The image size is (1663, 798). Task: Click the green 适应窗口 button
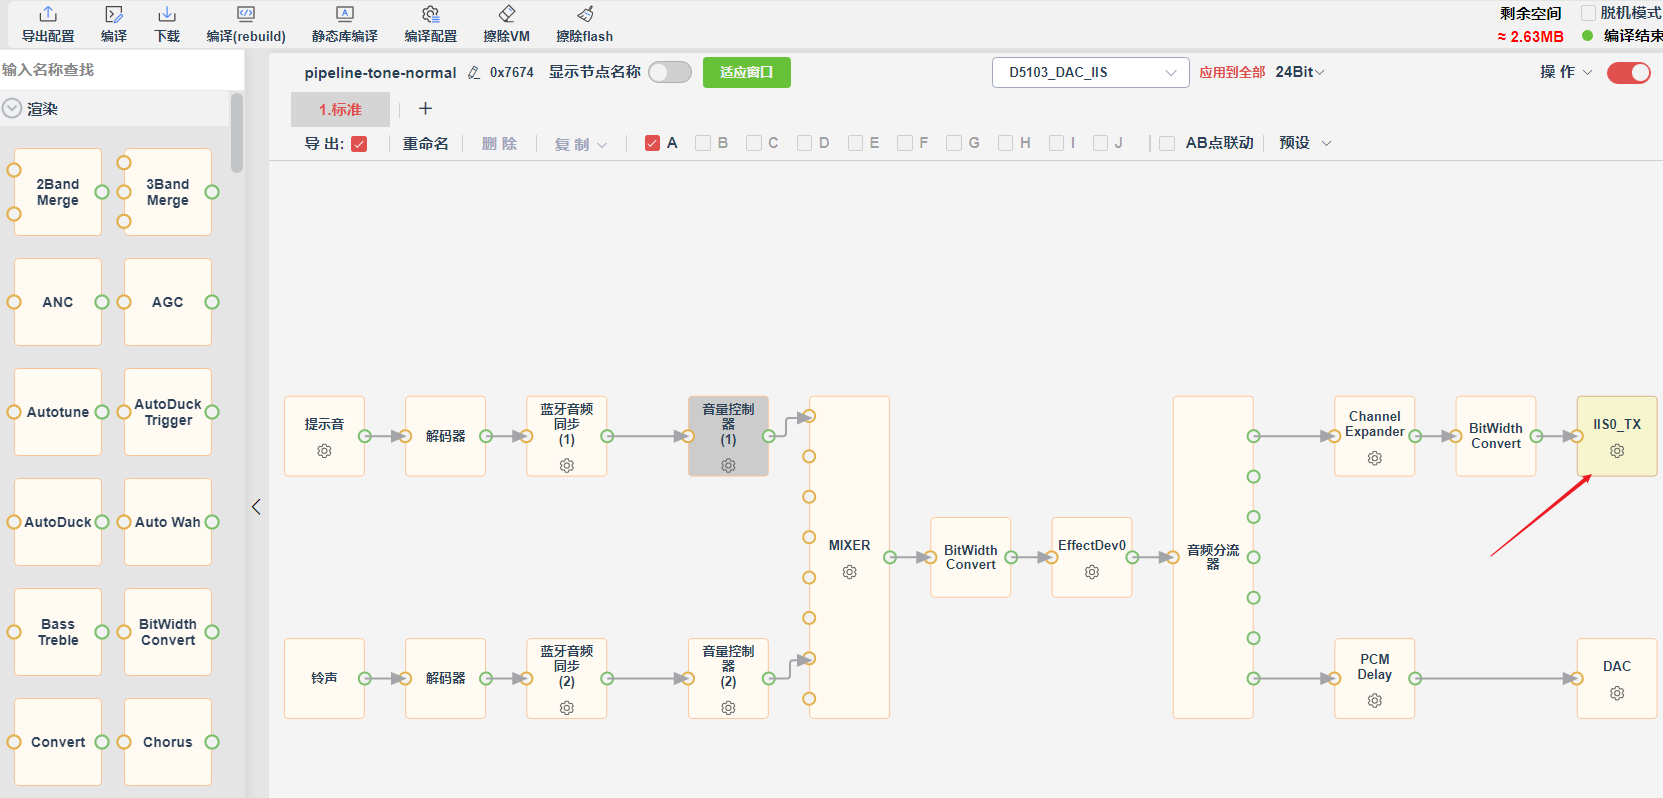pos(747,72)
